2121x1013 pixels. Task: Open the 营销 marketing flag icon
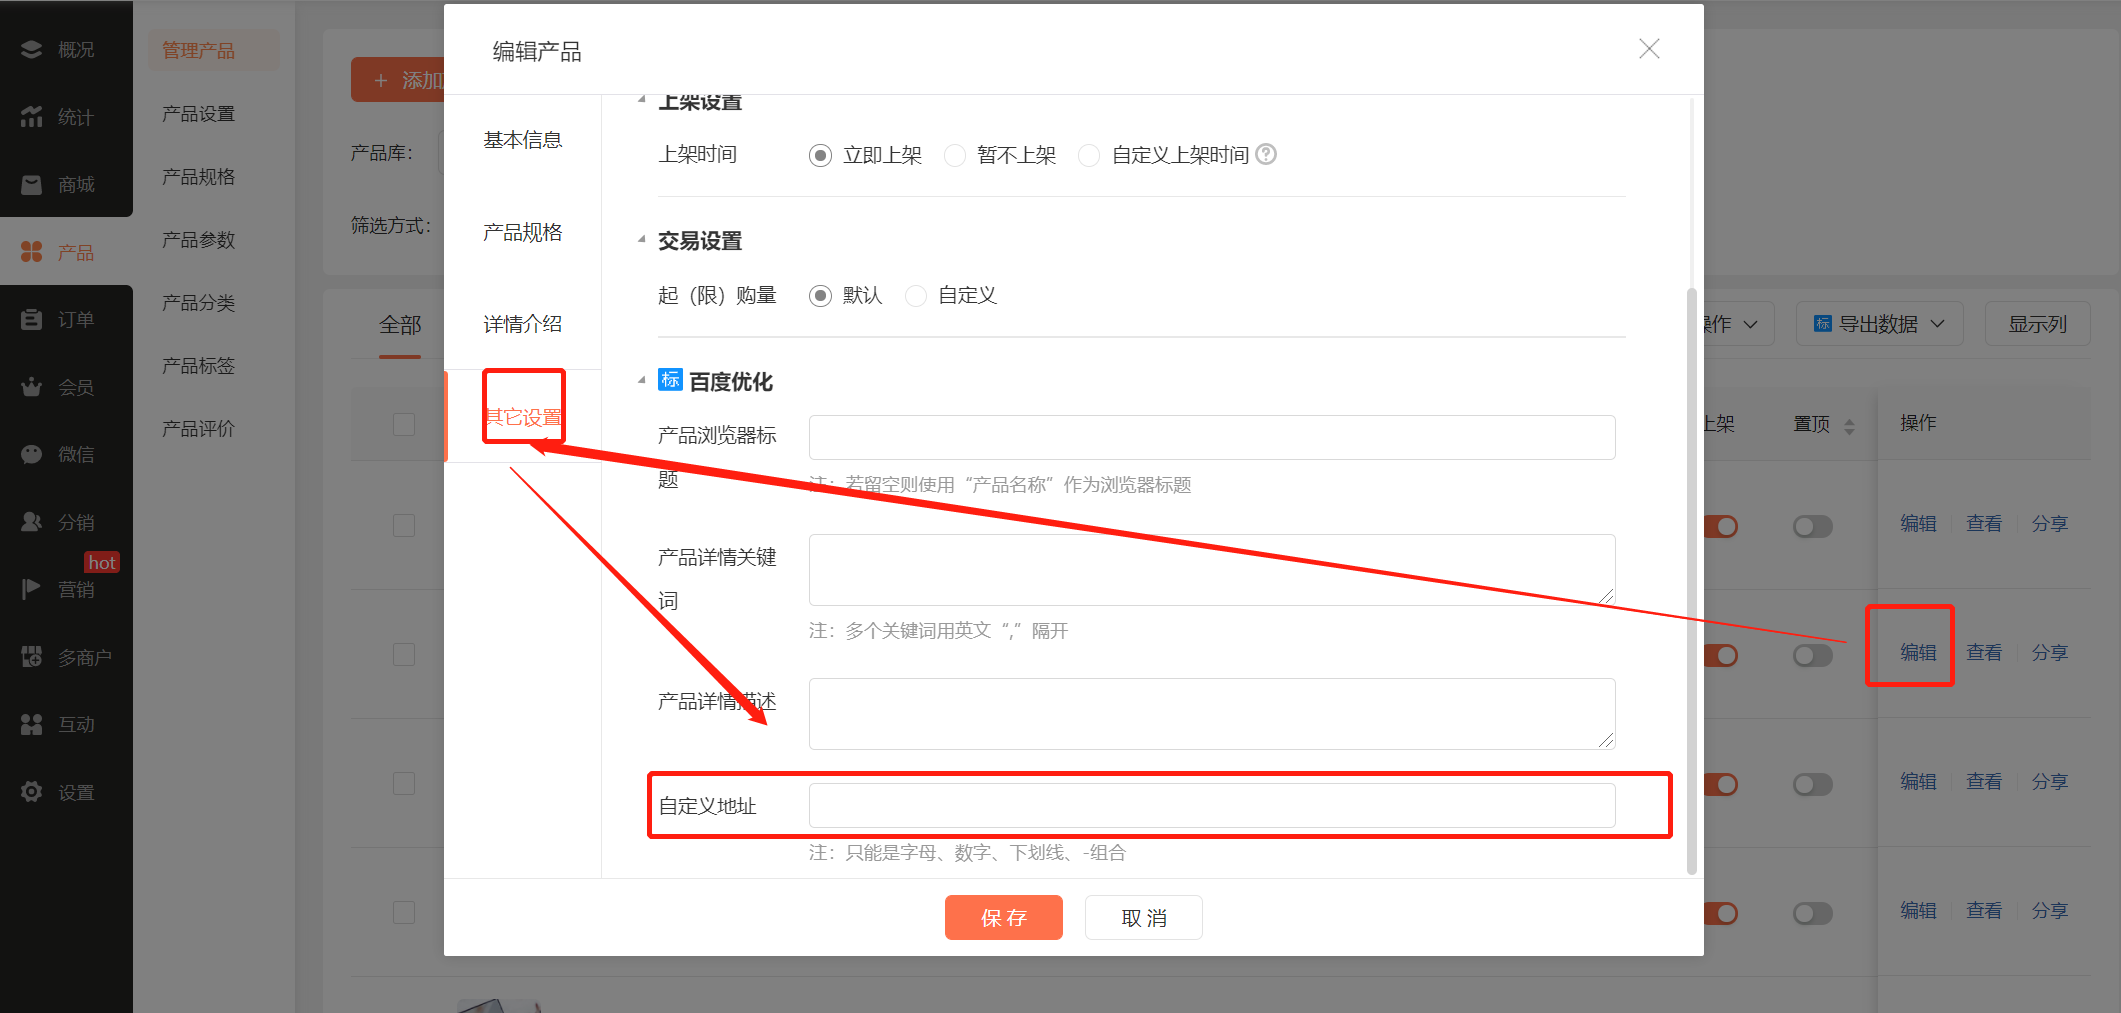pos(32,589)
